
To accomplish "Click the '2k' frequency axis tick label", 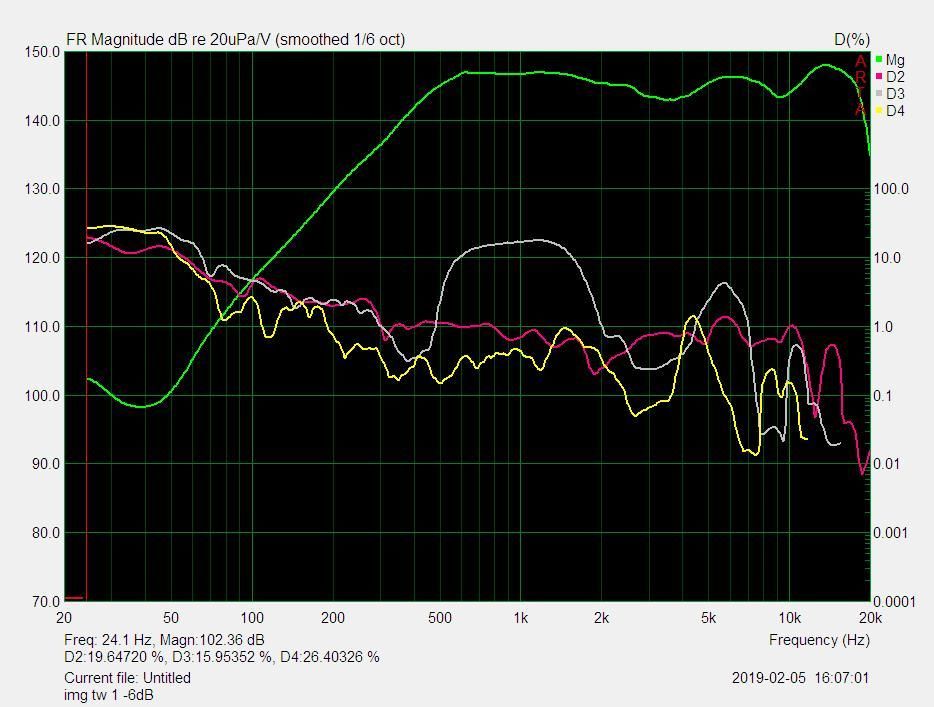I will click(602, 618).
